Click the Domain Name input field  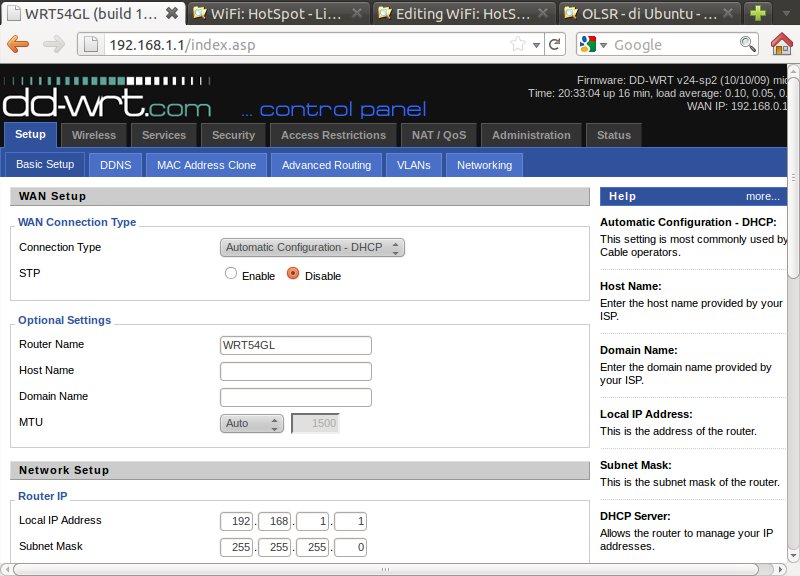coord(296,397)
